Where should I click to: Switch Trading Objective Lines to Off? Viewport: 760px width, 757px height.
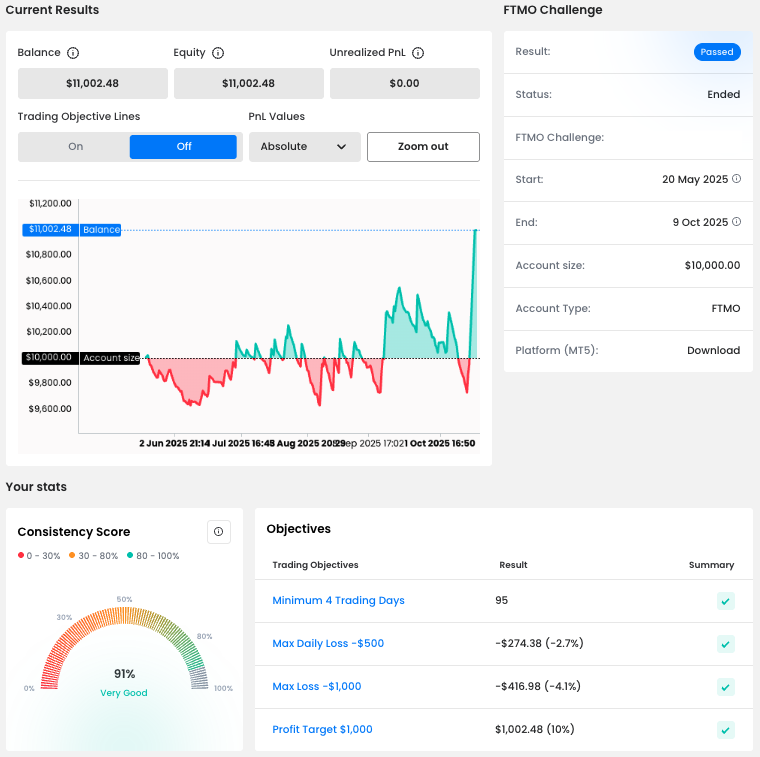click(x=183, y=147)
